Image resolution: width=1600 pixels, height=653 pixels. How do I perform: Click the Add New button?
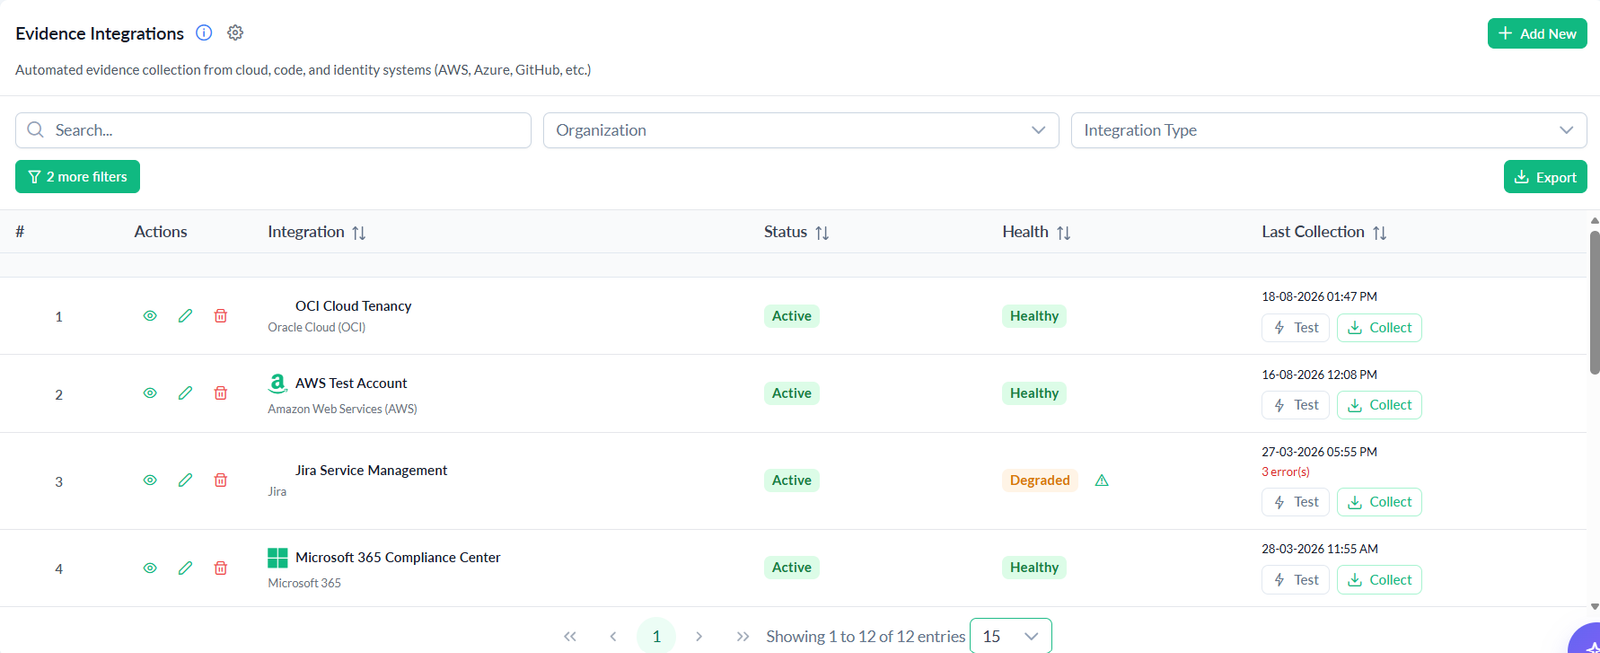click(1537, 33)
